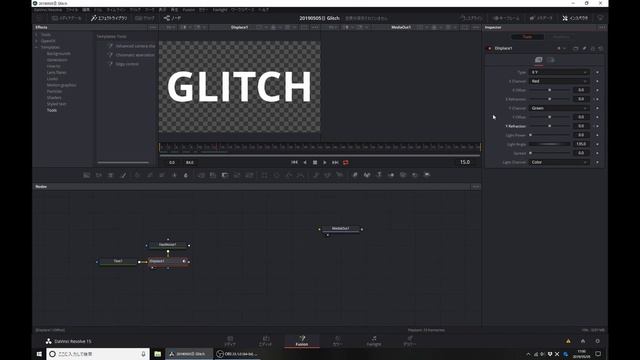The height and width of the screenshot is (360, 640).
Task: Open Nodes panel options menu
Action: point(476,187)
